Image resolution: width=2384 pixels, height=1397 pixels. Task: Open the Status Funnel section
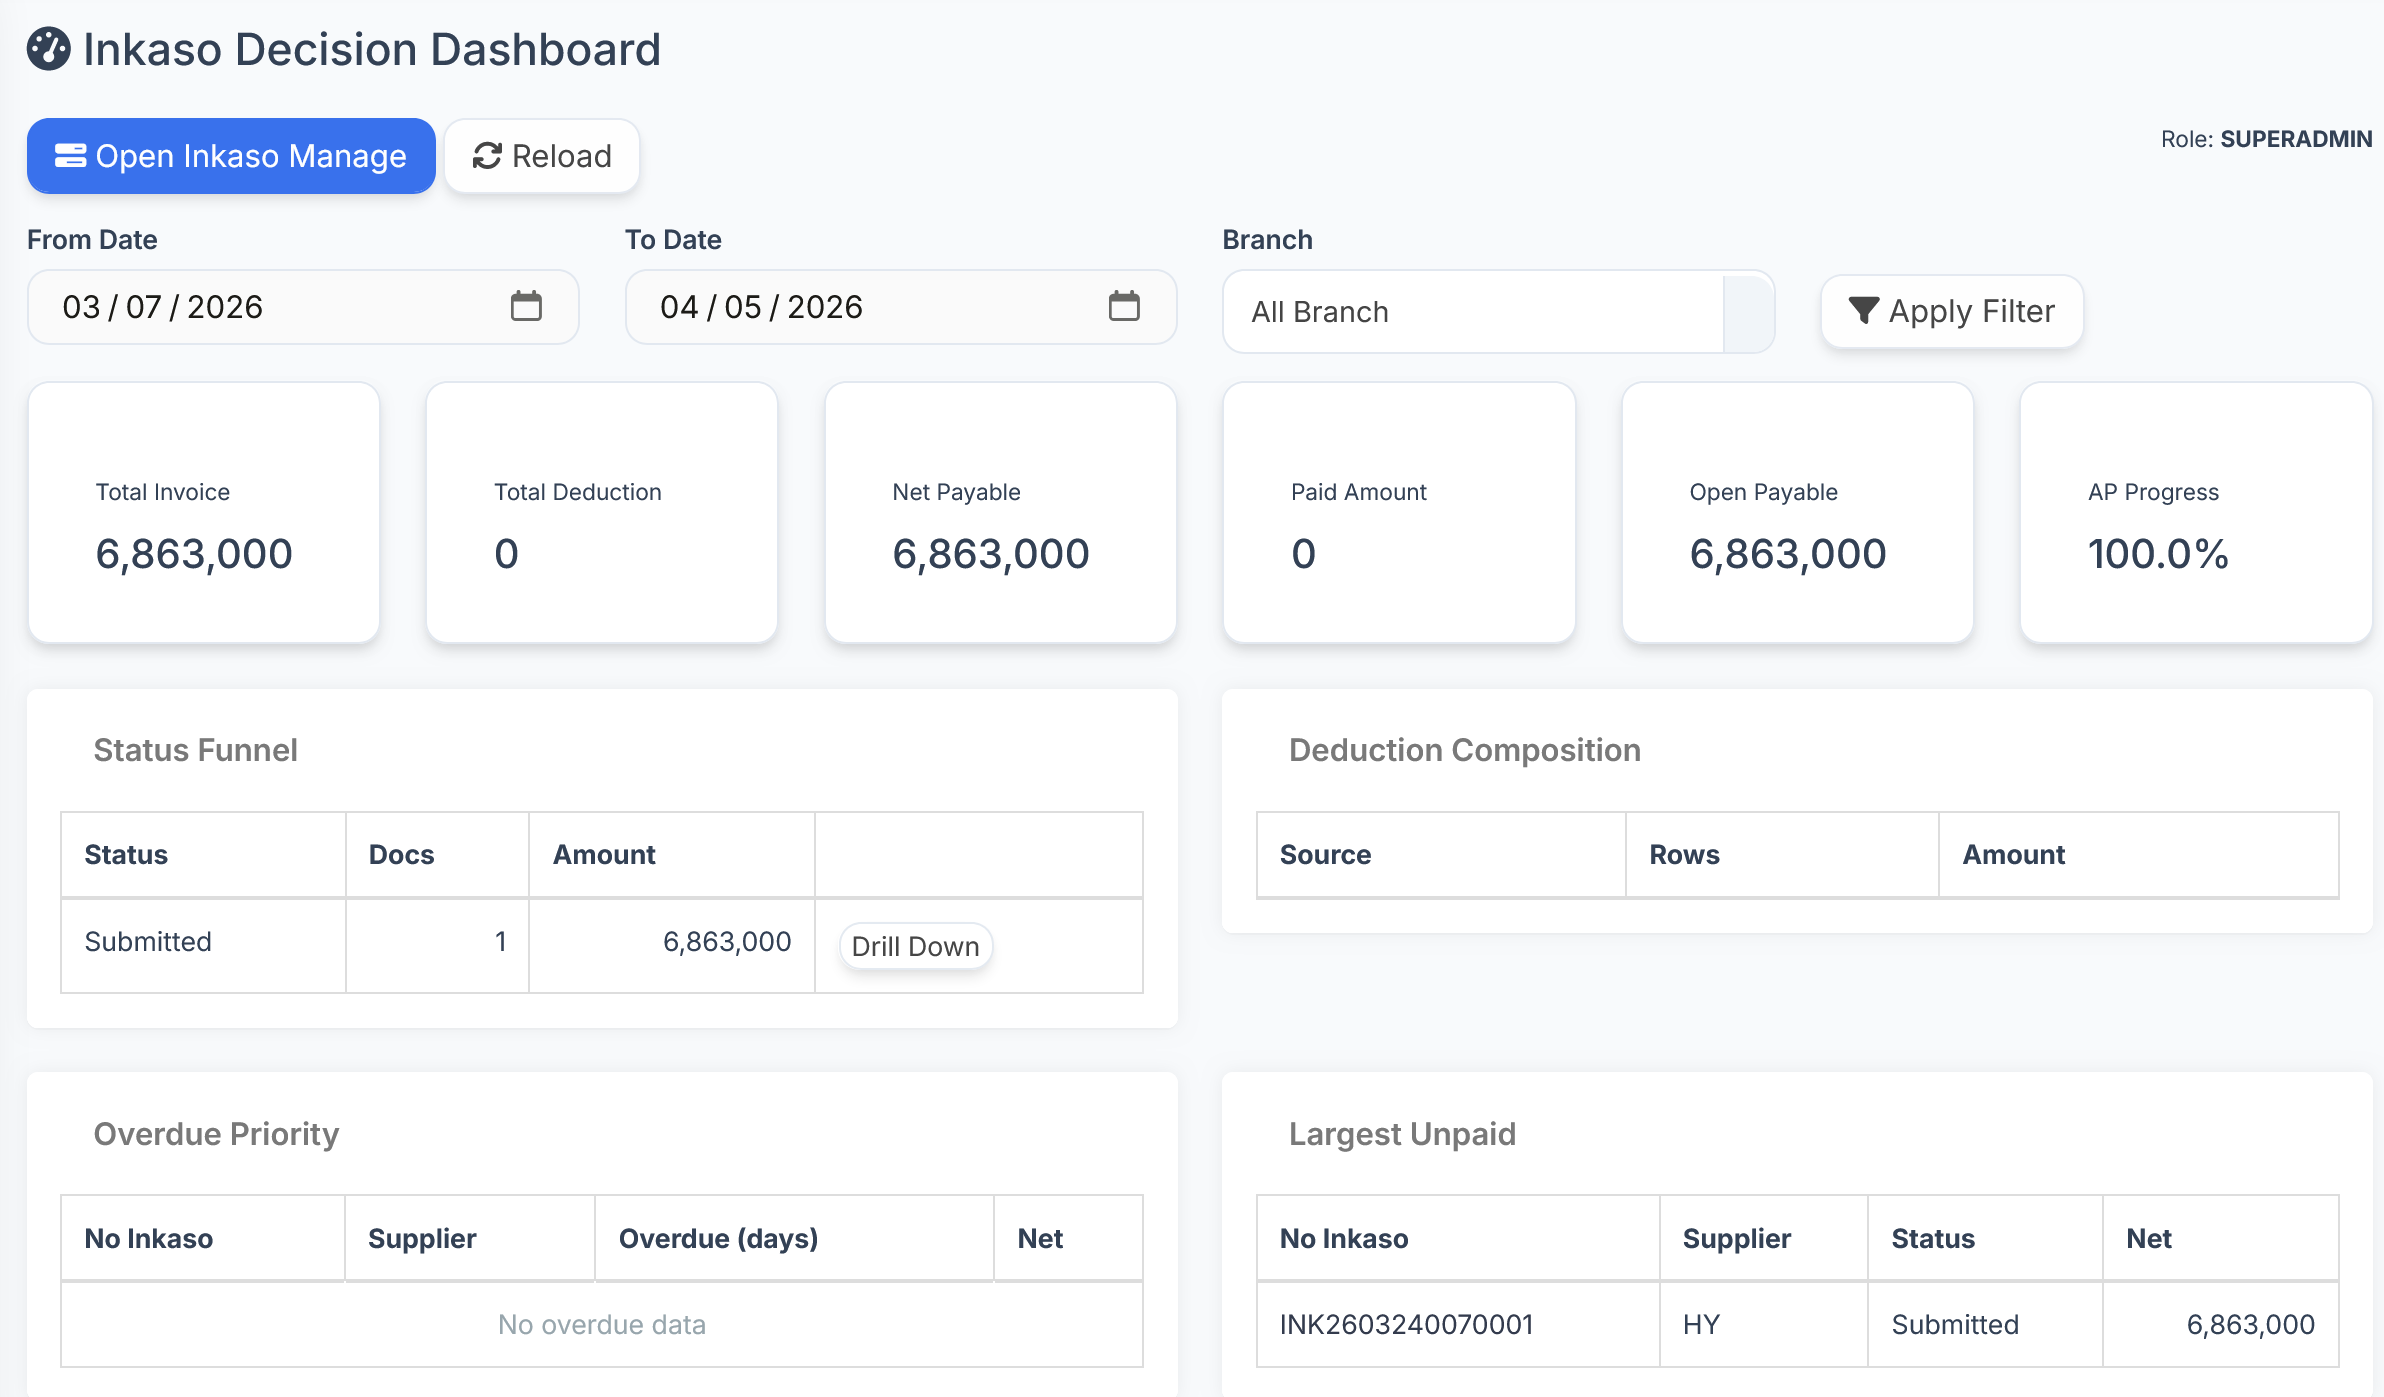(195, 750)
